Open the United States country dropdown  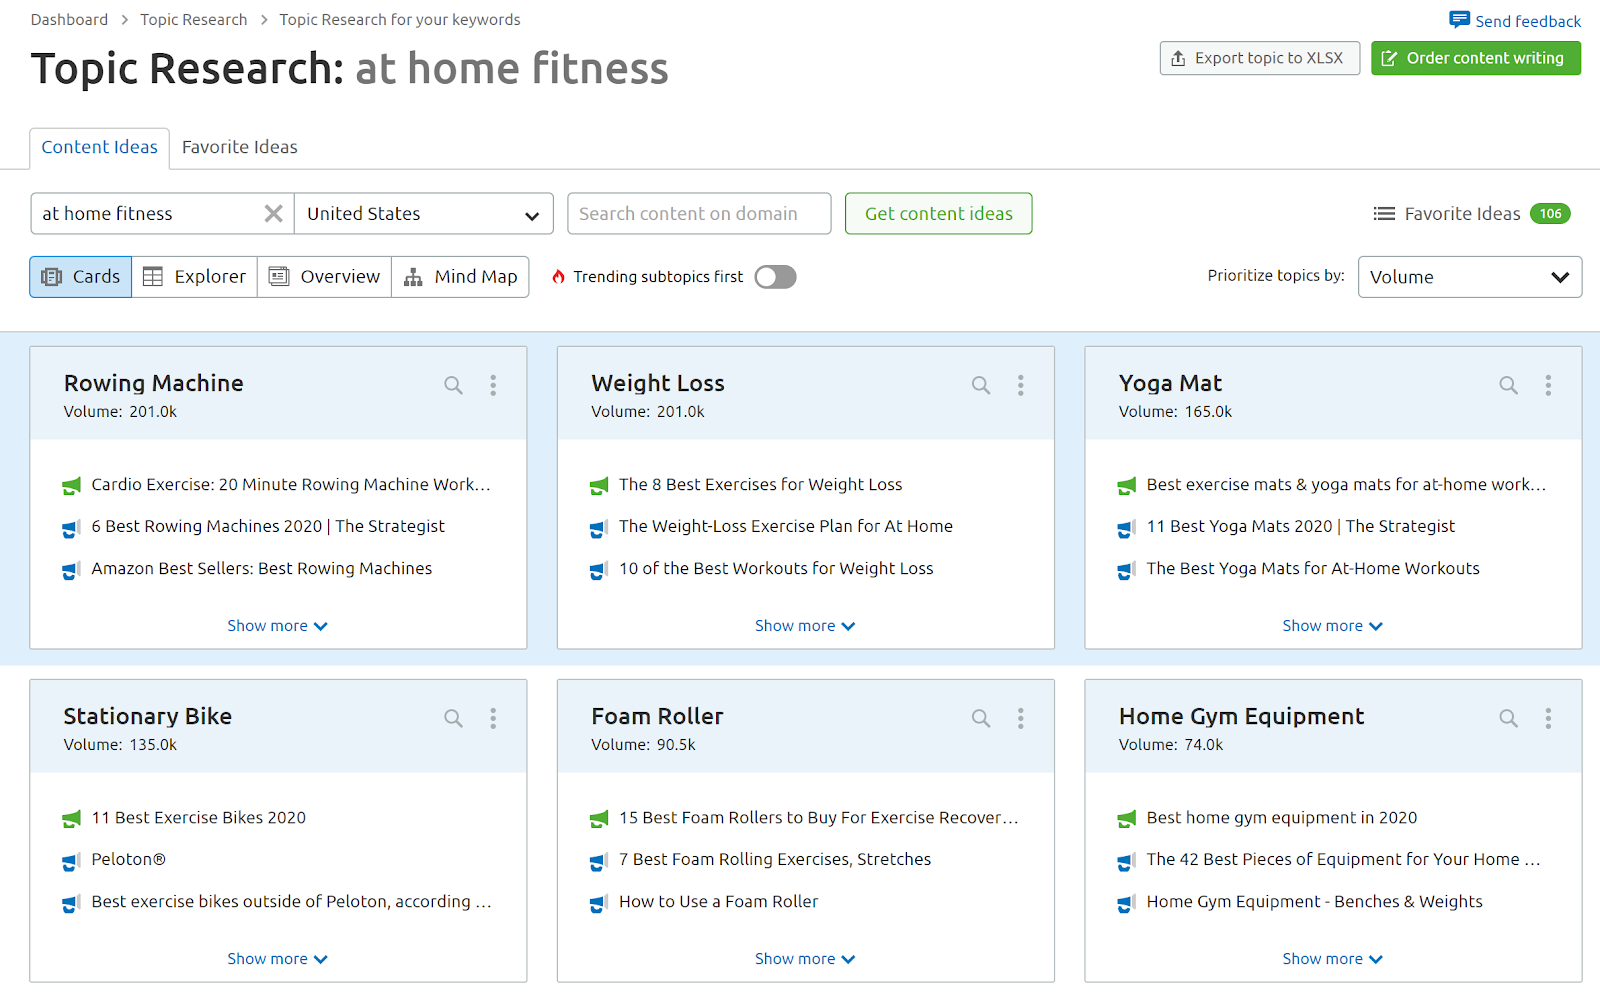(424, 214)
